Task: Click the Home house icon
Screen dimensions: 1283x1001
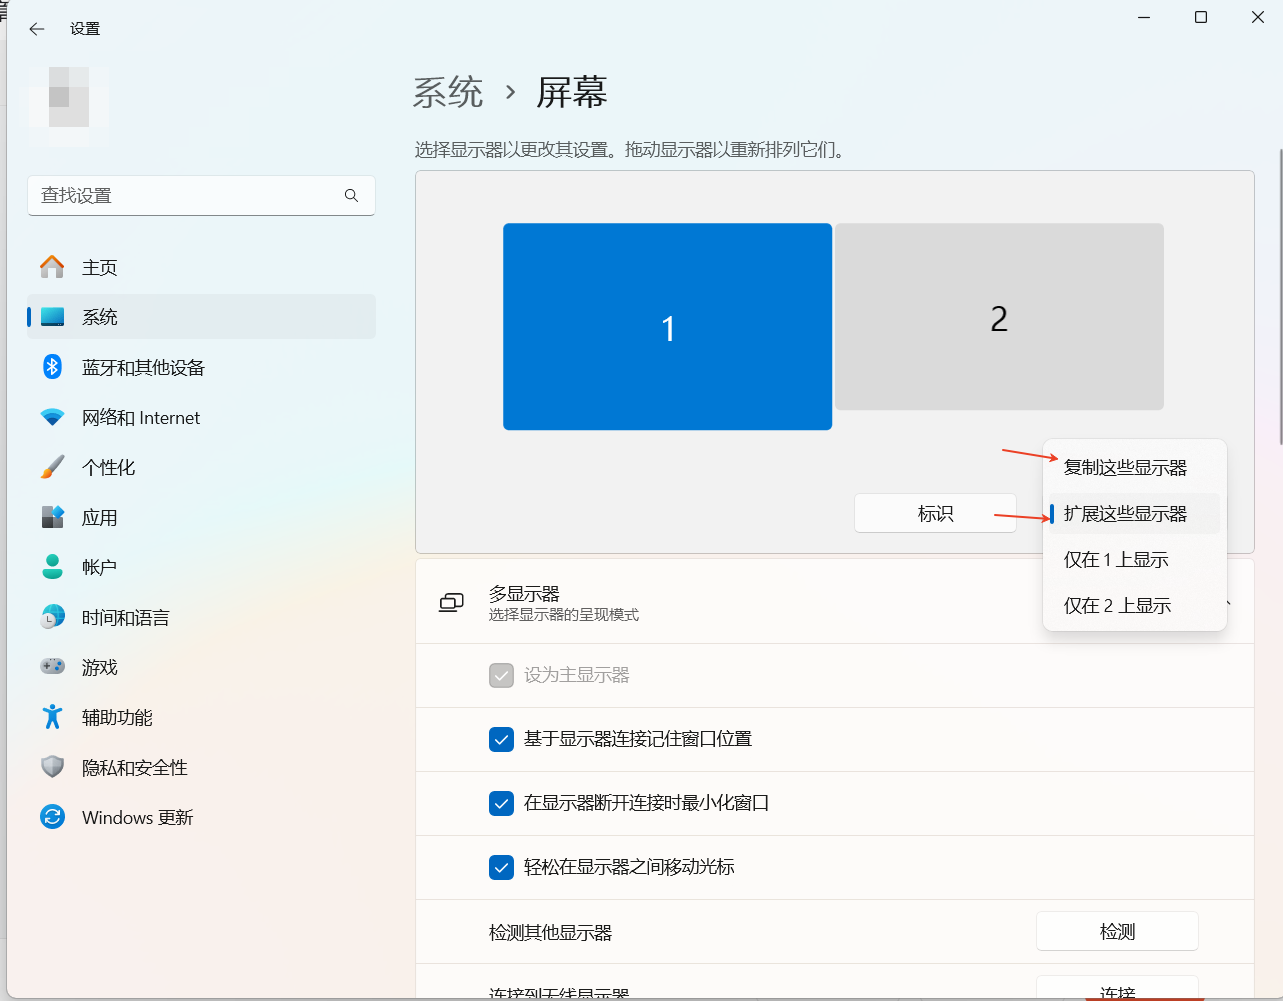Action: (52, 267)
